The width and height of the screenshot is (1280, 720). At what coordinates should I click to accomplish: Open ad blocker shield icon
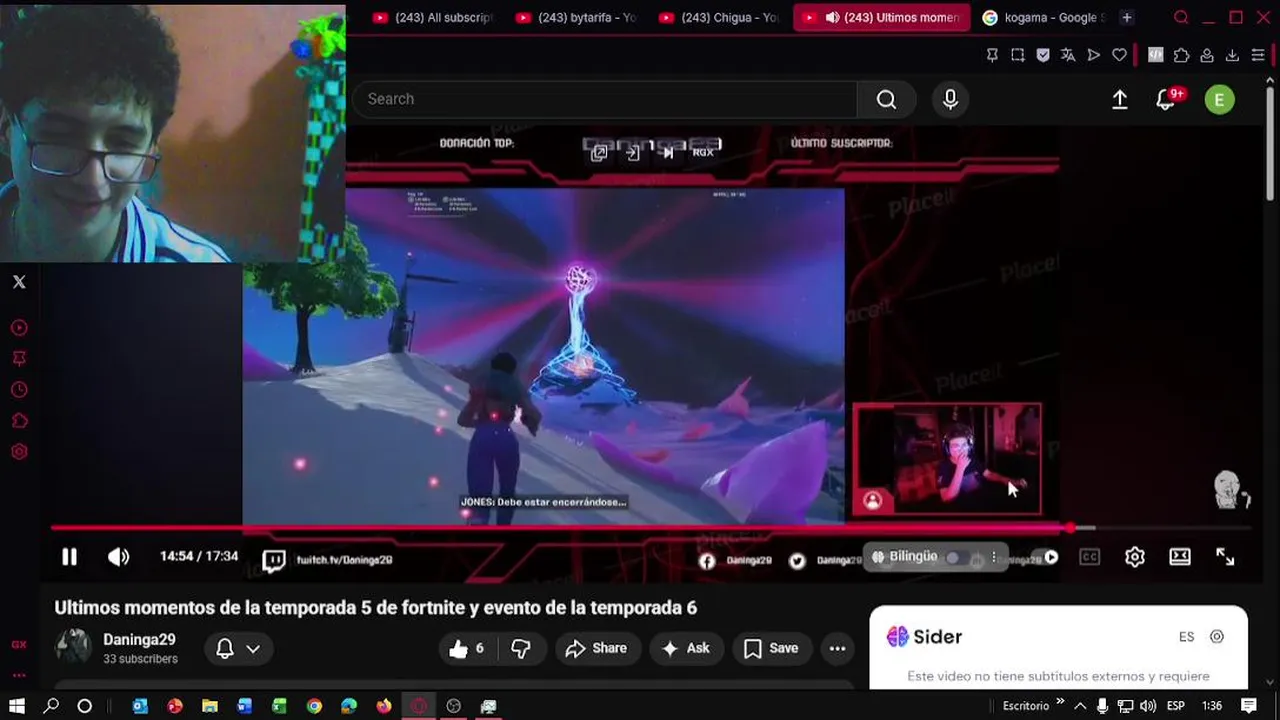1043,55
